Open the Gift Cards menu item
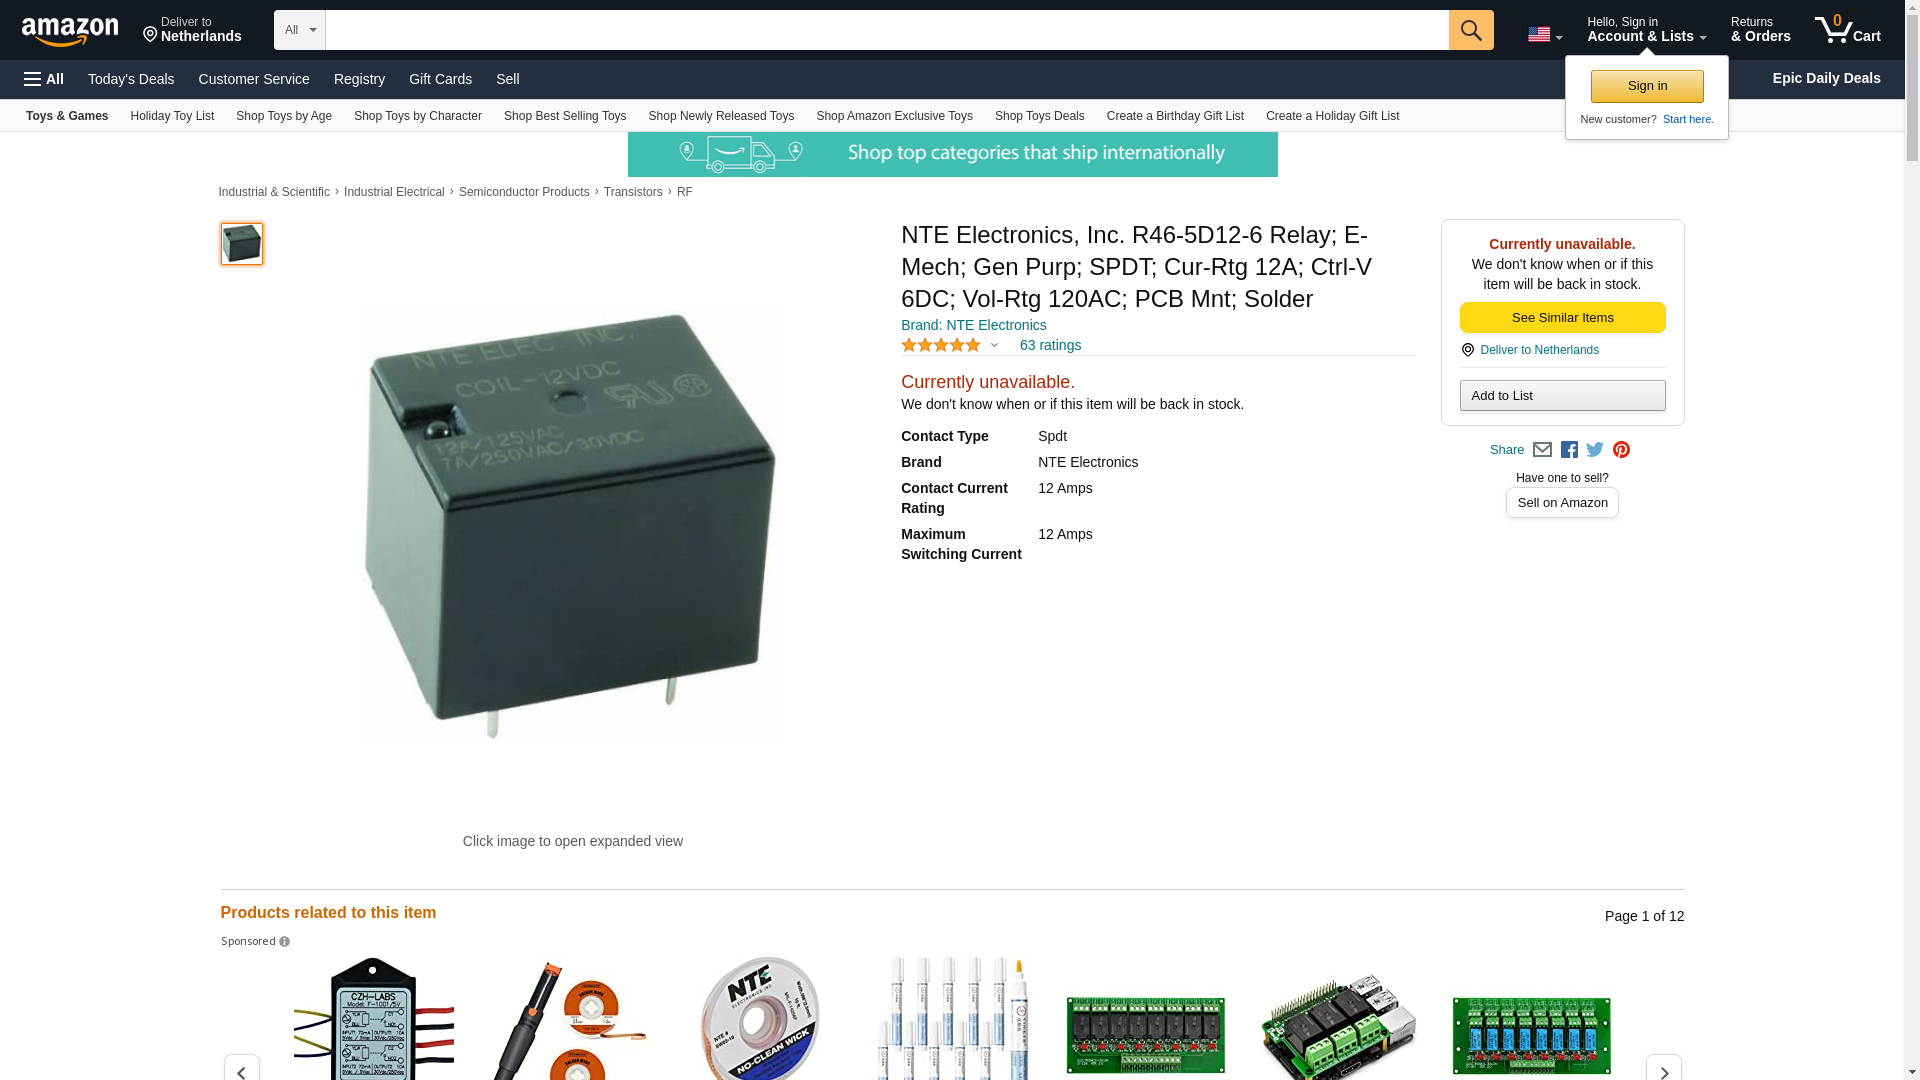Screen dimensions: 1920x1080 [440, 79]
